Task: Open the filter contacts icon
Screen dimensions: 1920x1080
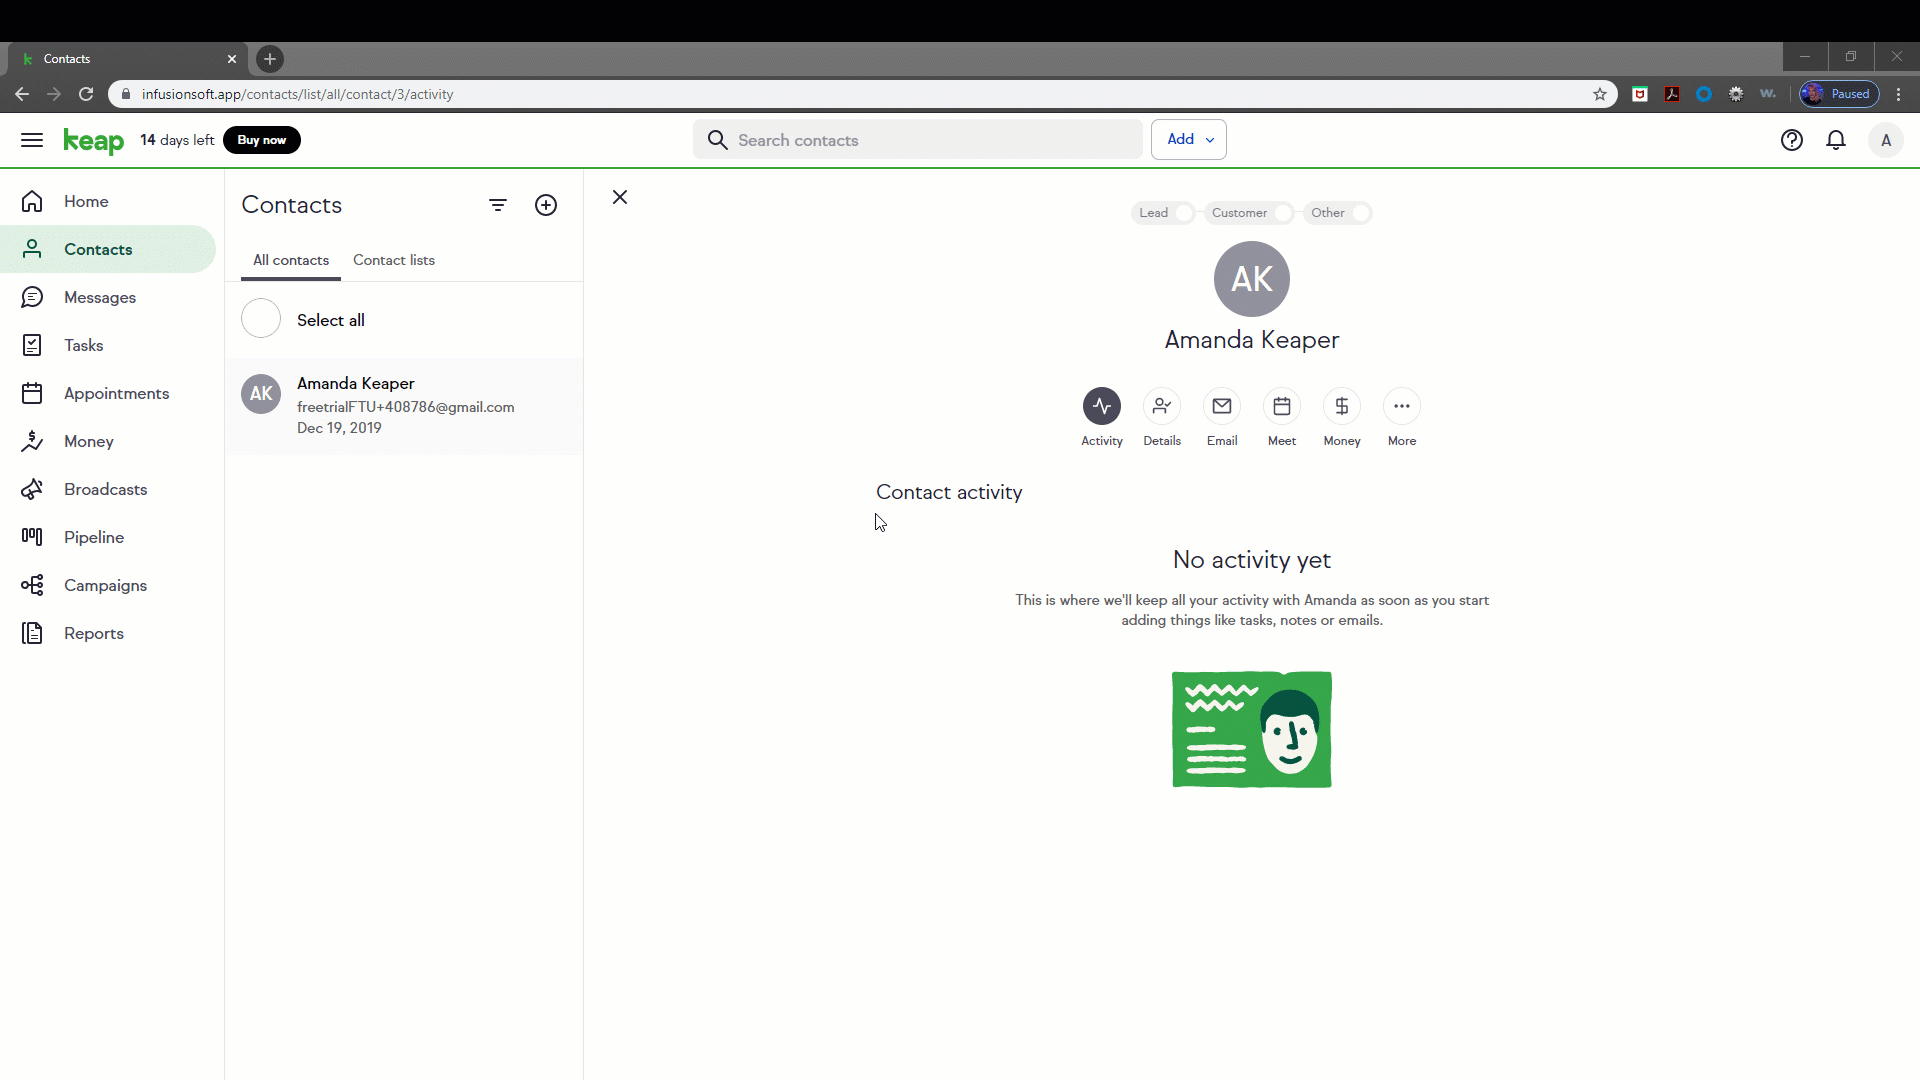Action: pos(498,205)
